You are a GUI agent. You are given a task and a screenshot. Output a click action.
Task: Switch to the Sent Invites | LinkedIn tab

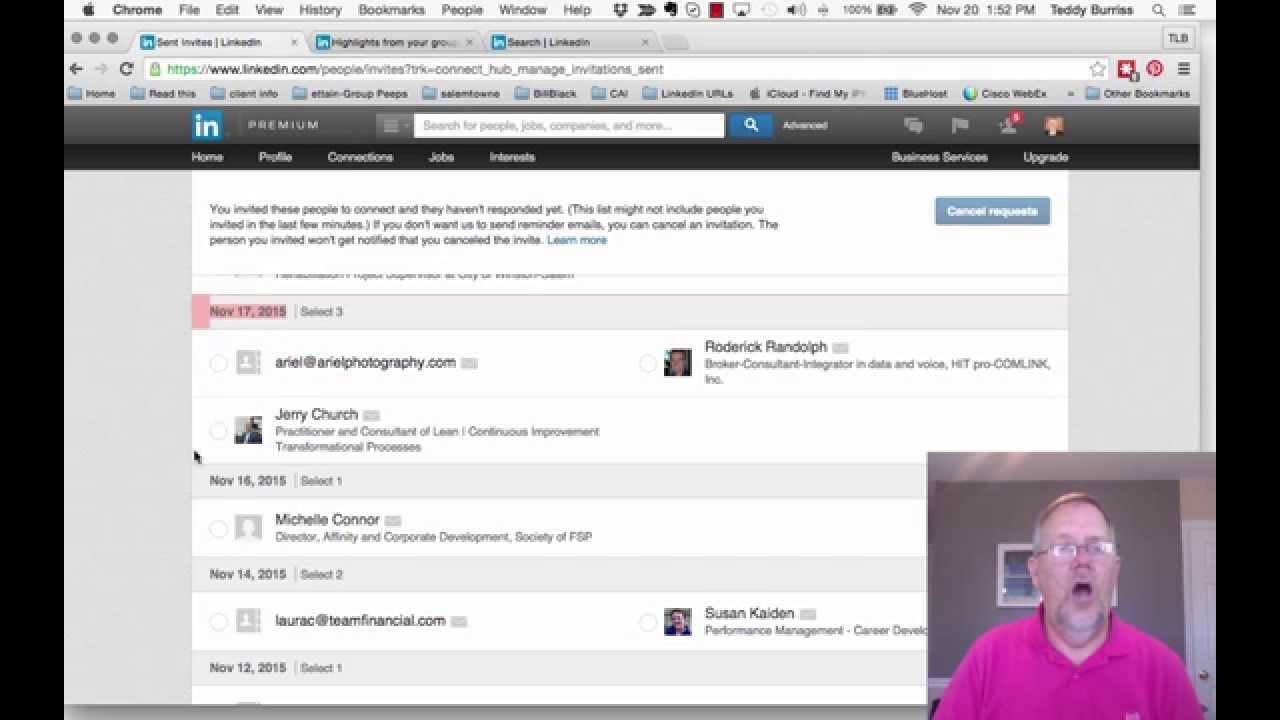(216, 42)
